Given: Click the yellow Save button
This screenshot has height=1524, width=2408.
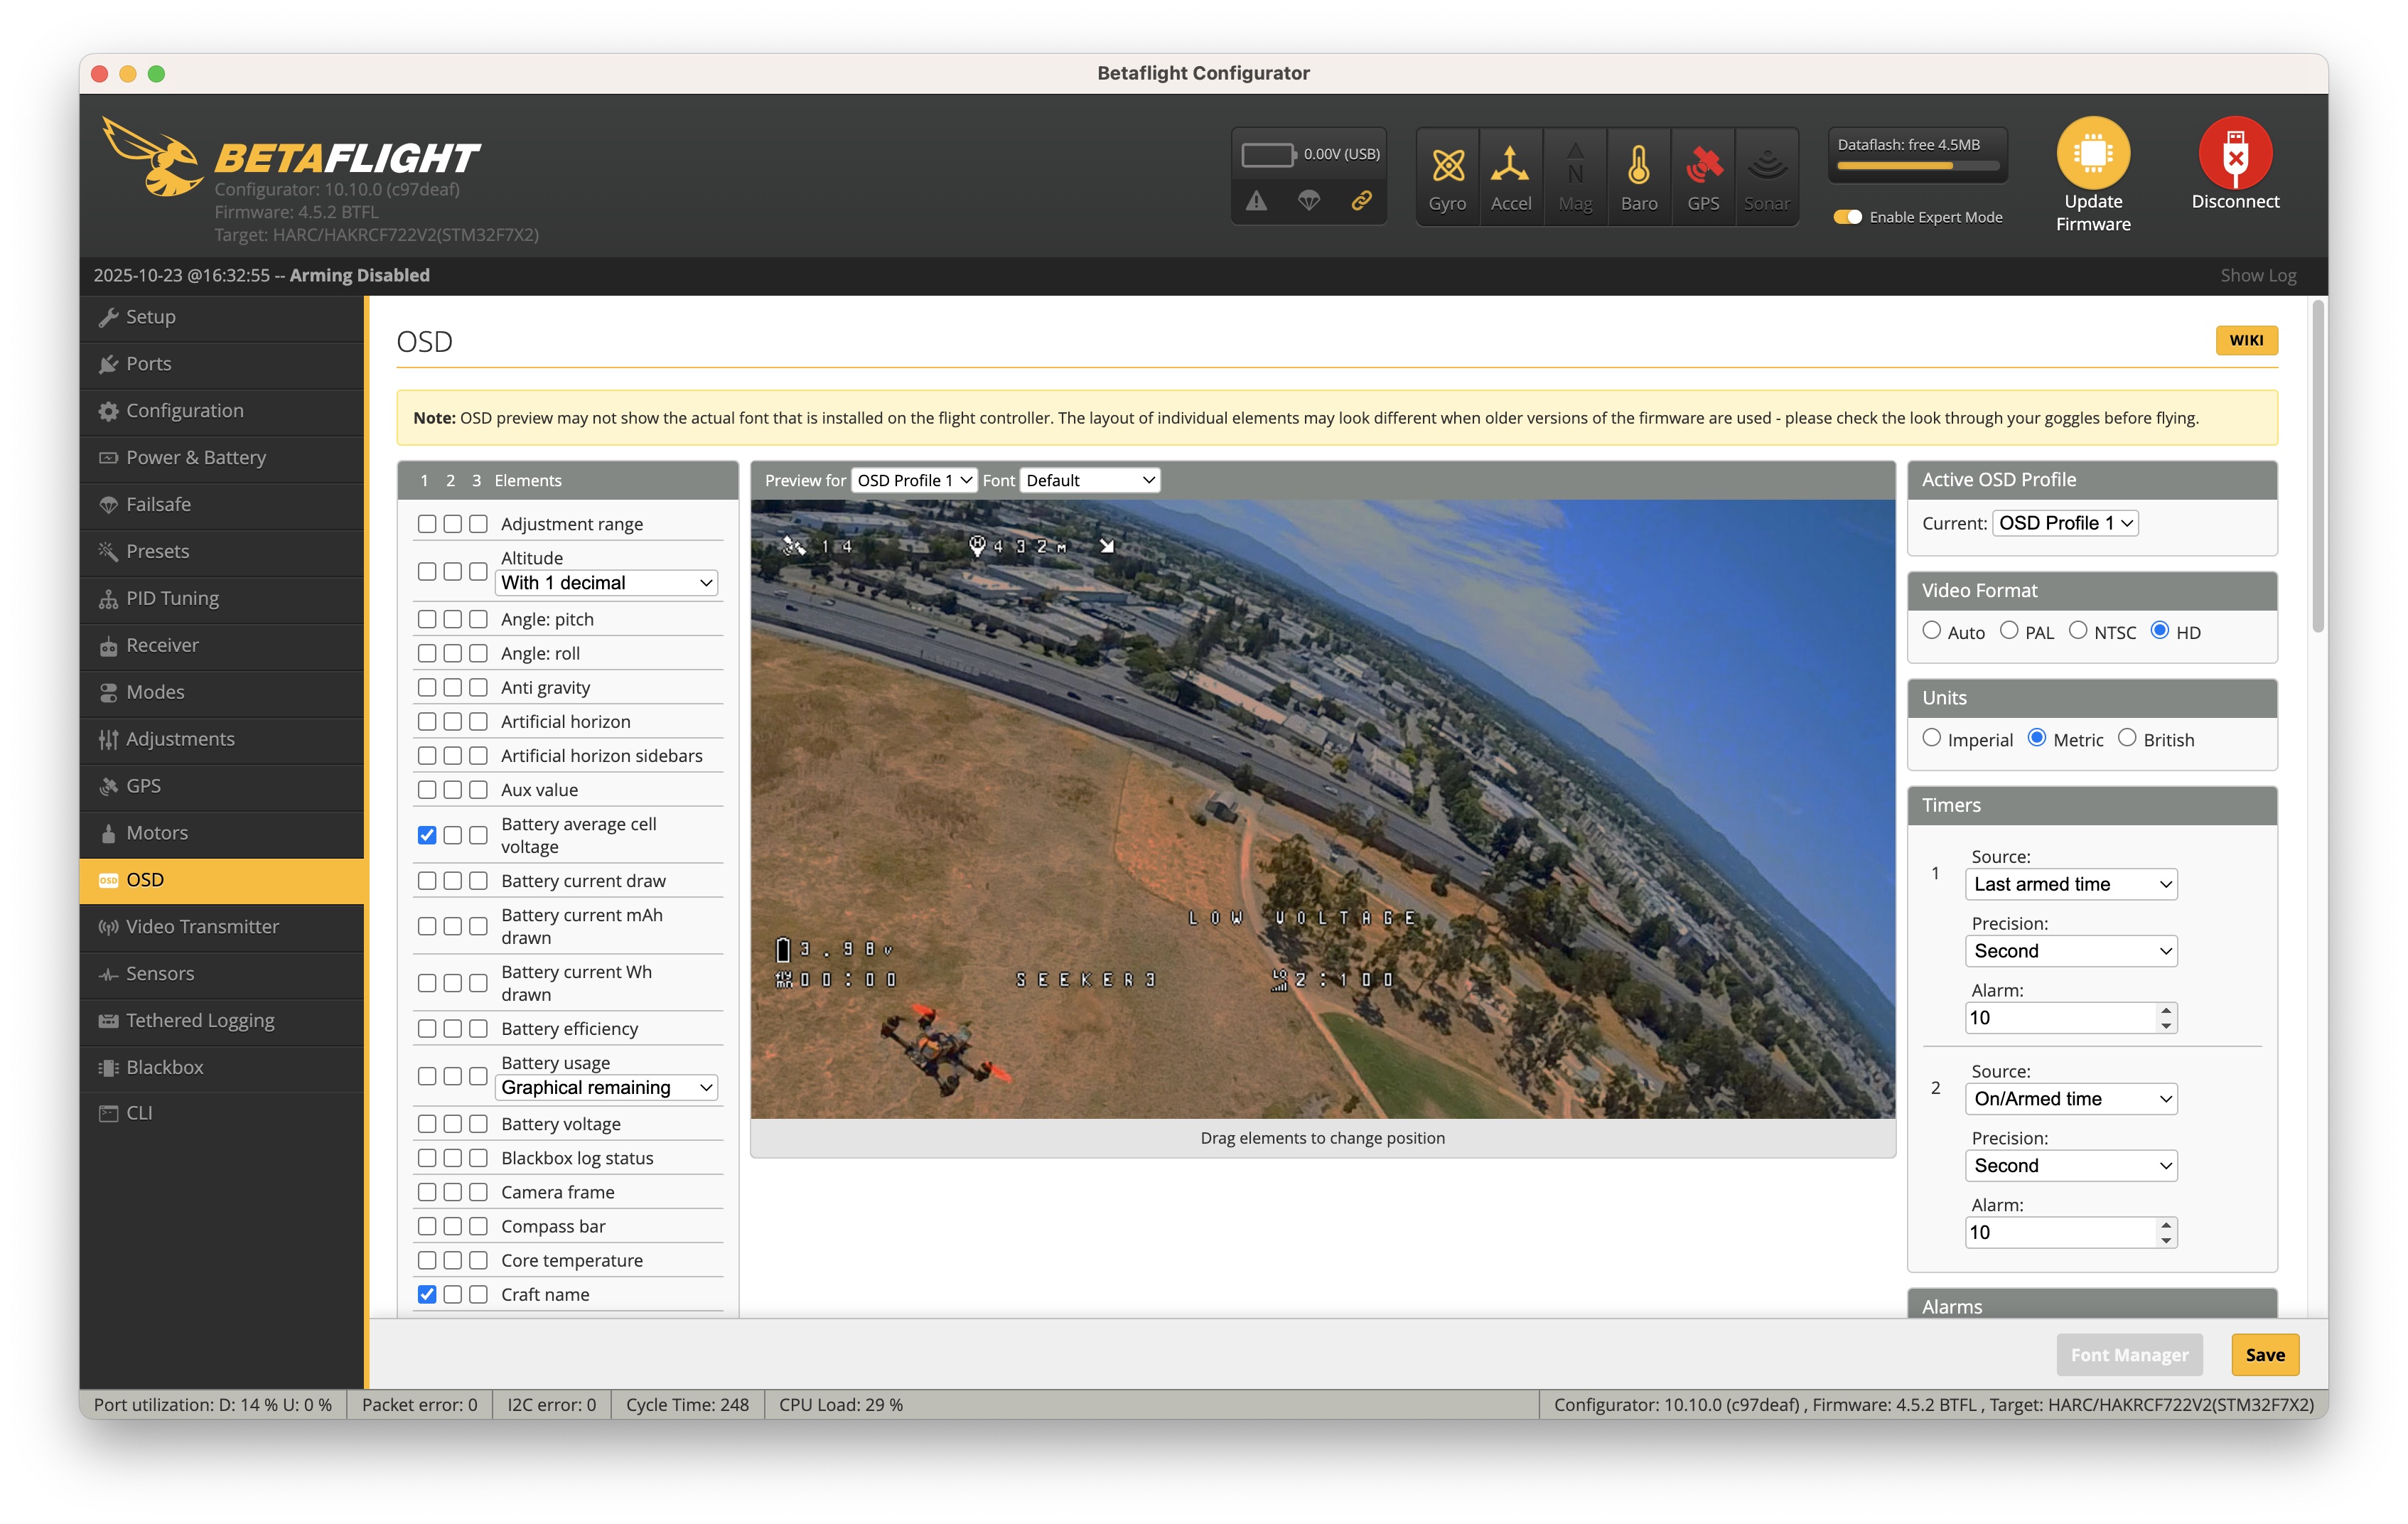Looking at the screenshot, I should [x=2264, y=1355].
